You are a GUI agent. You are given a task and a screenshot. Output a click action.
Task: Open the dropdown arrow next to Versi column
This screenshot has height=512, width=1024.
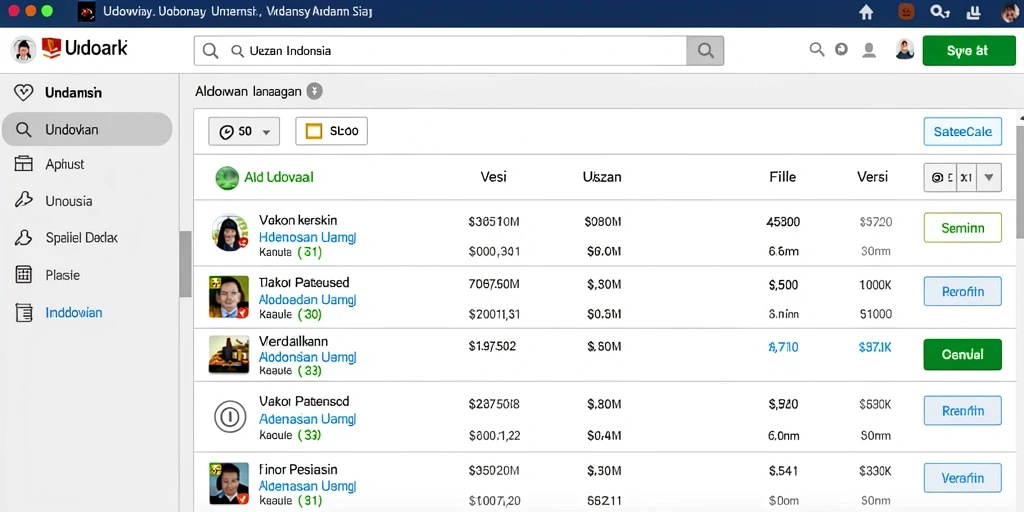pyautogui.click(x=989, y=177)
